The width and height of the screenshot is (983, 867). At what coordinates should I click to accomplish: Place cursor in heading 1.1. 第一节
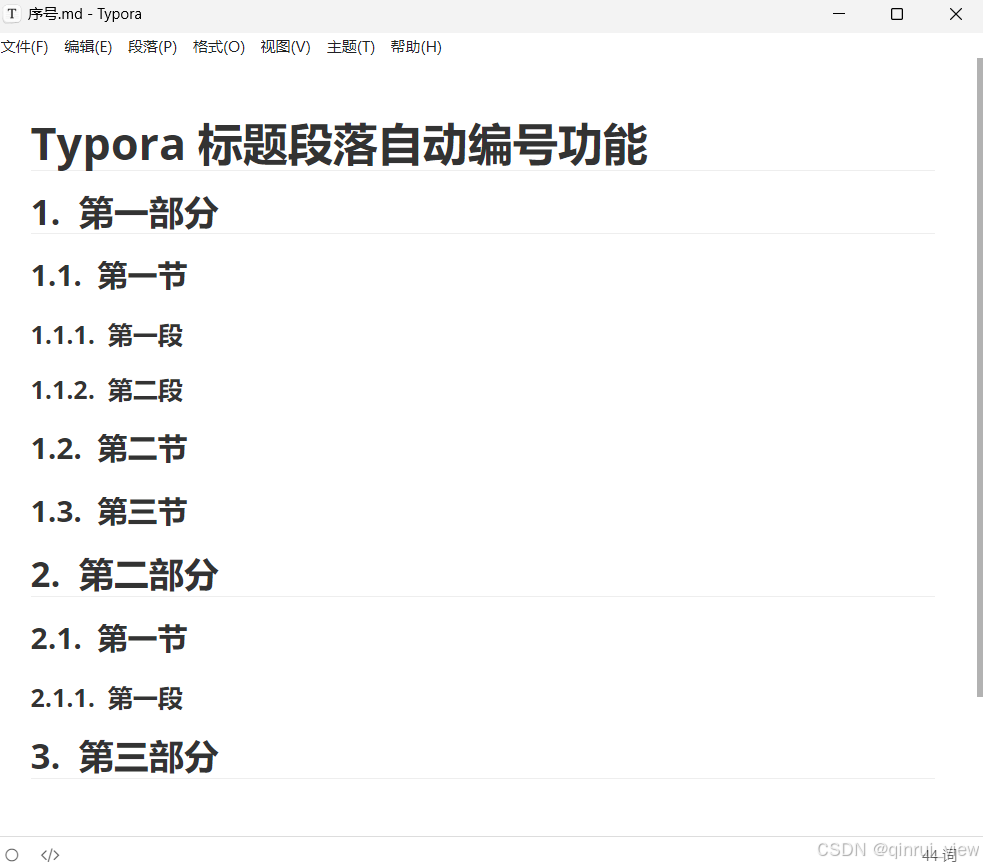coord(109,276)
